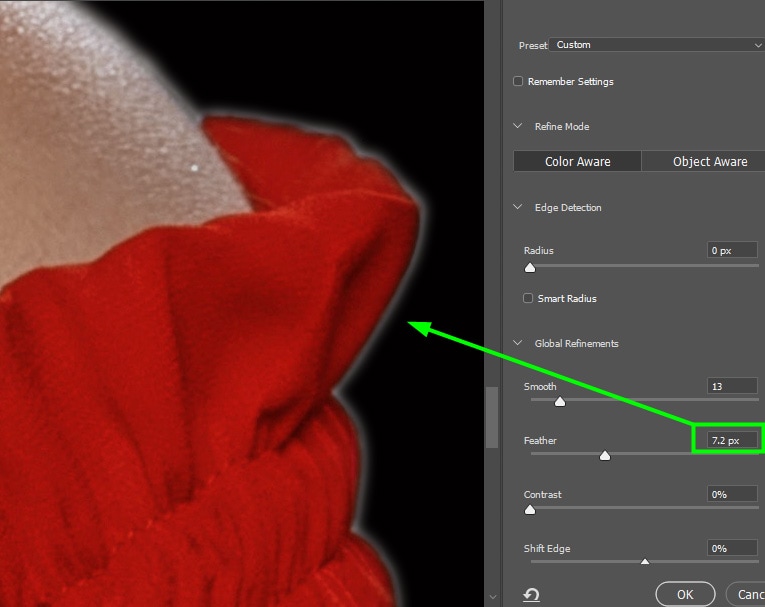The width and height of the screenshot is (765, 607).
Task: Click the Cancel button
Action: (745, 594)
